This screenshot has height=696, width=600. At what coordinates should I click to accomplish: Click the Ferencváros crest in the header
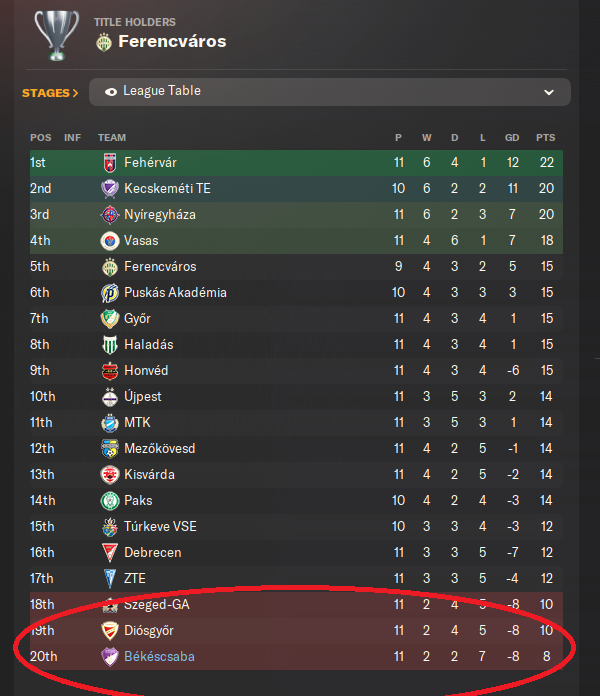pos(103,42)
